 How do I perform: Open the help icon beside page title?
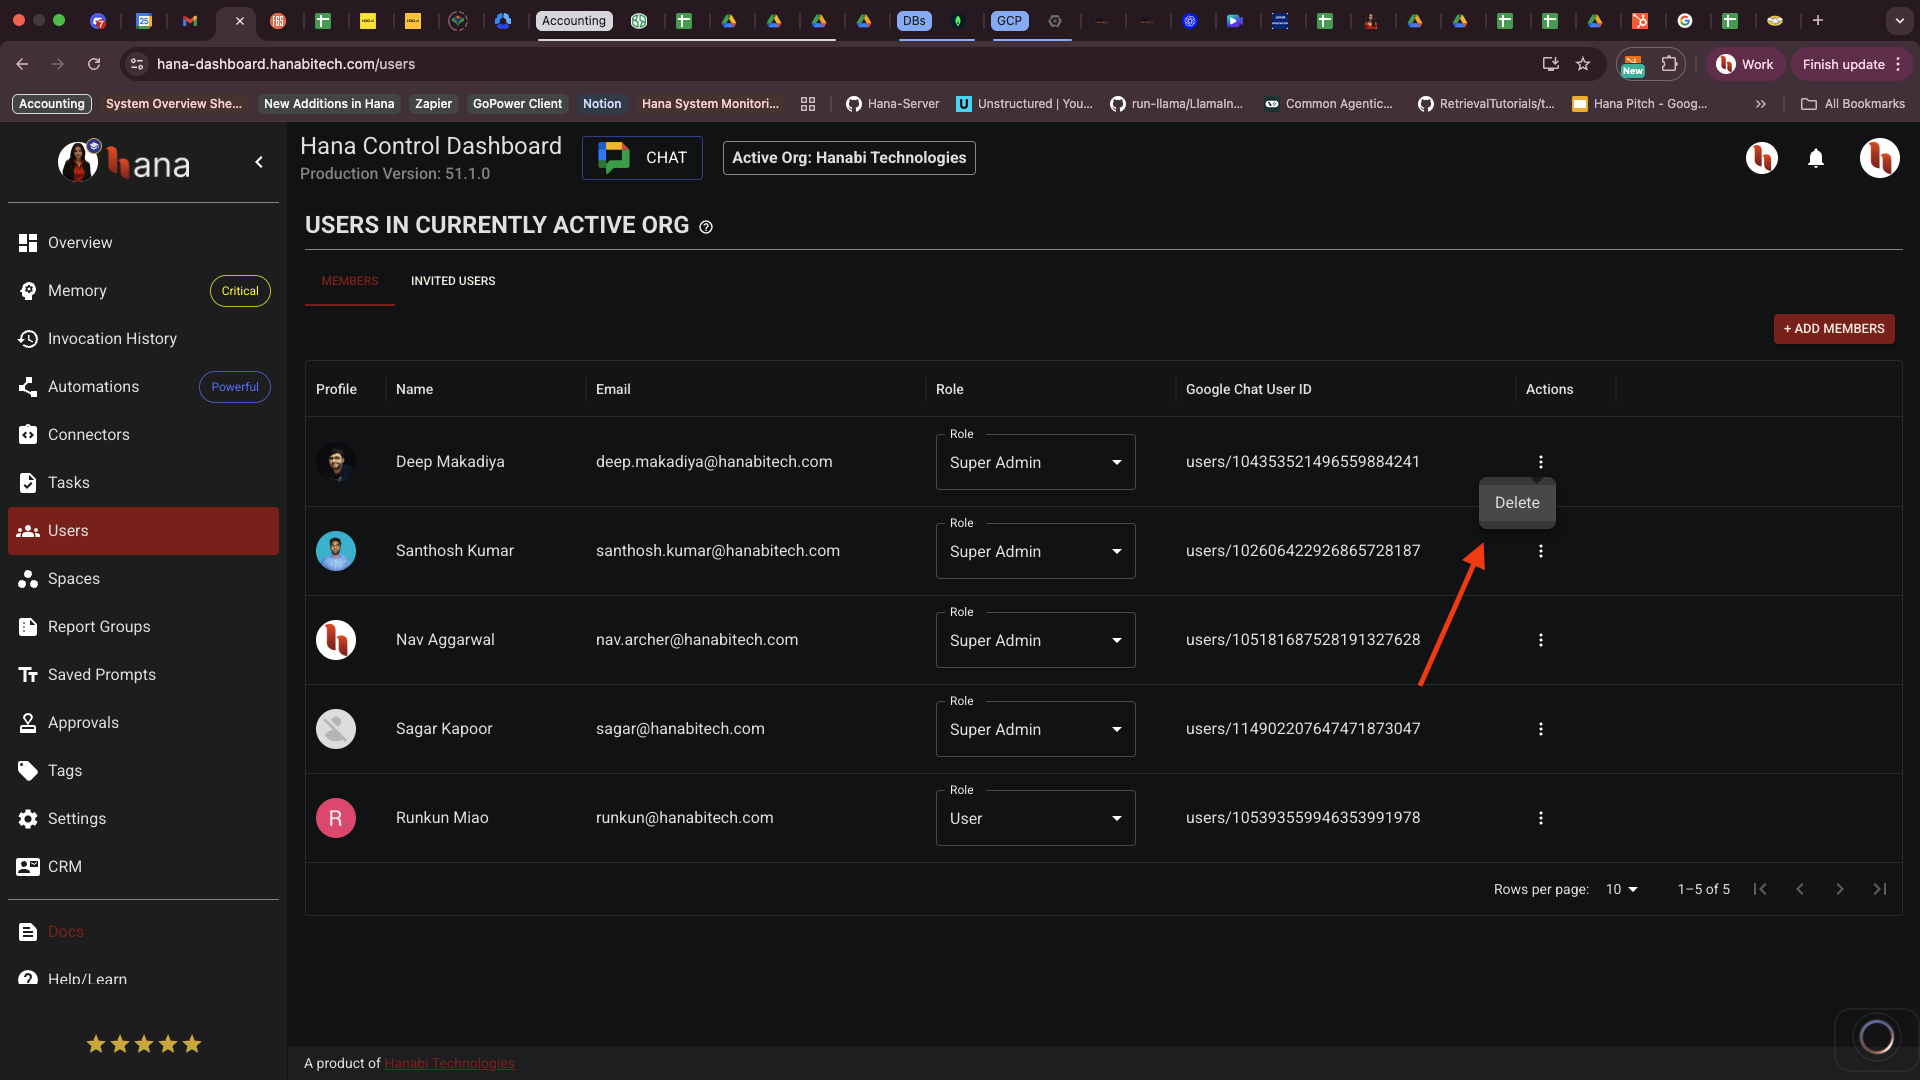click(x=706, y=227)
